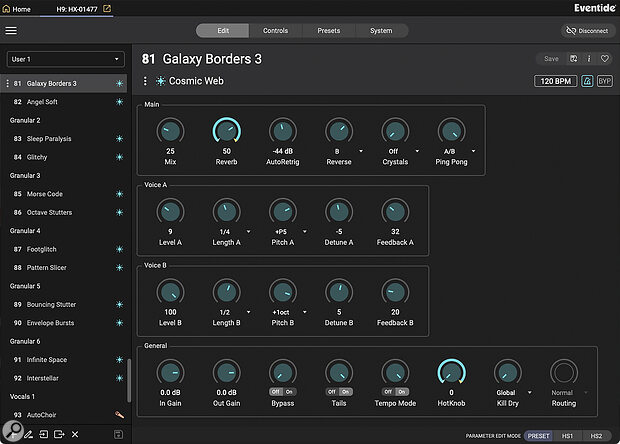The image size is (620, 444).
Task: Switch to the Presets tab
Action: coord(329,30)
